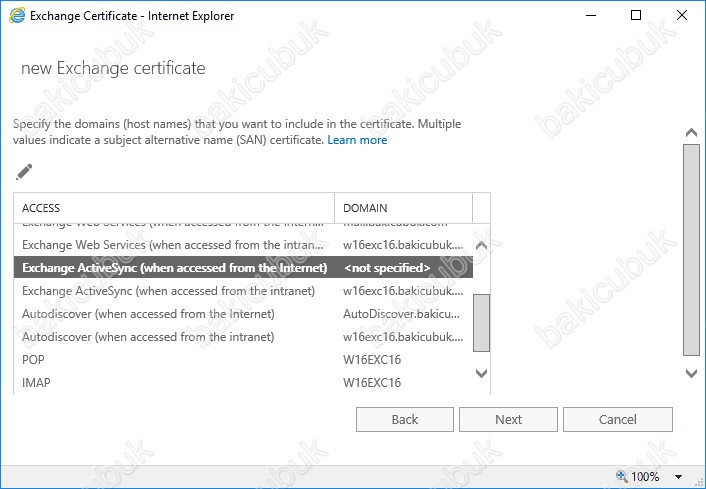This screenshot has width=706, height=489.
Task: Click the list scrollbar up arrow
Action: point(481,245)
